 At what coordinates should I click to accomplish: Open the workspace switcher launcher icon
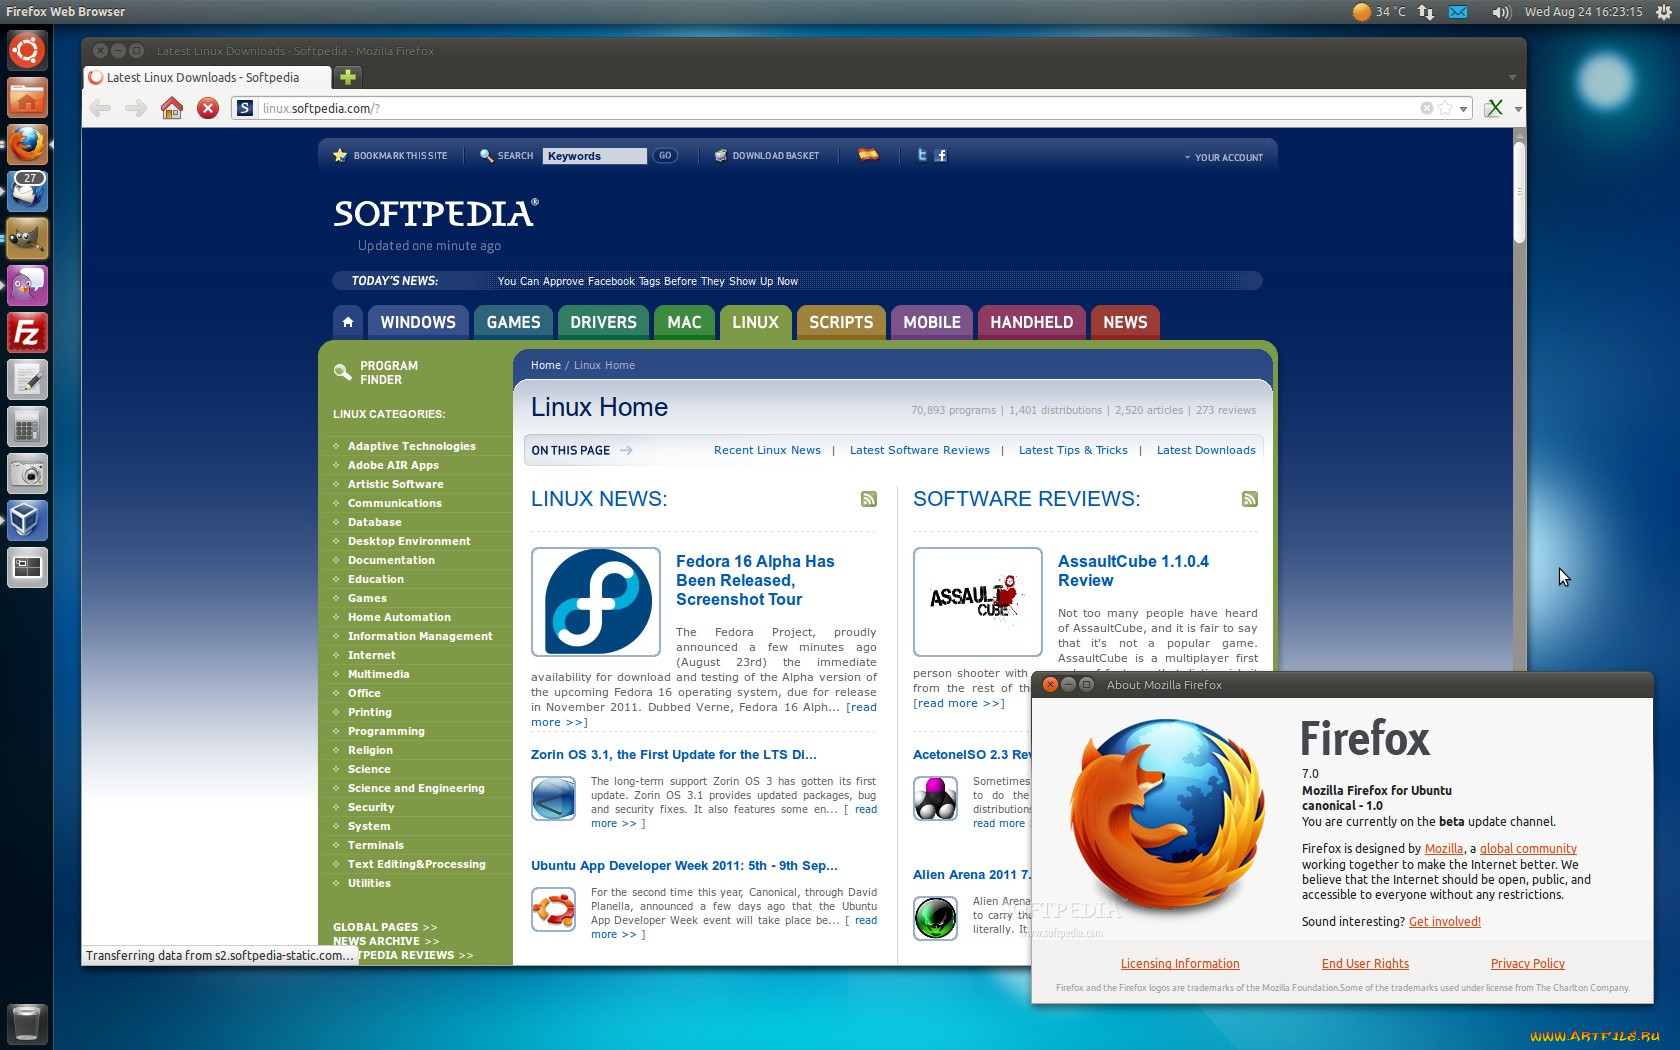point(27,568)
